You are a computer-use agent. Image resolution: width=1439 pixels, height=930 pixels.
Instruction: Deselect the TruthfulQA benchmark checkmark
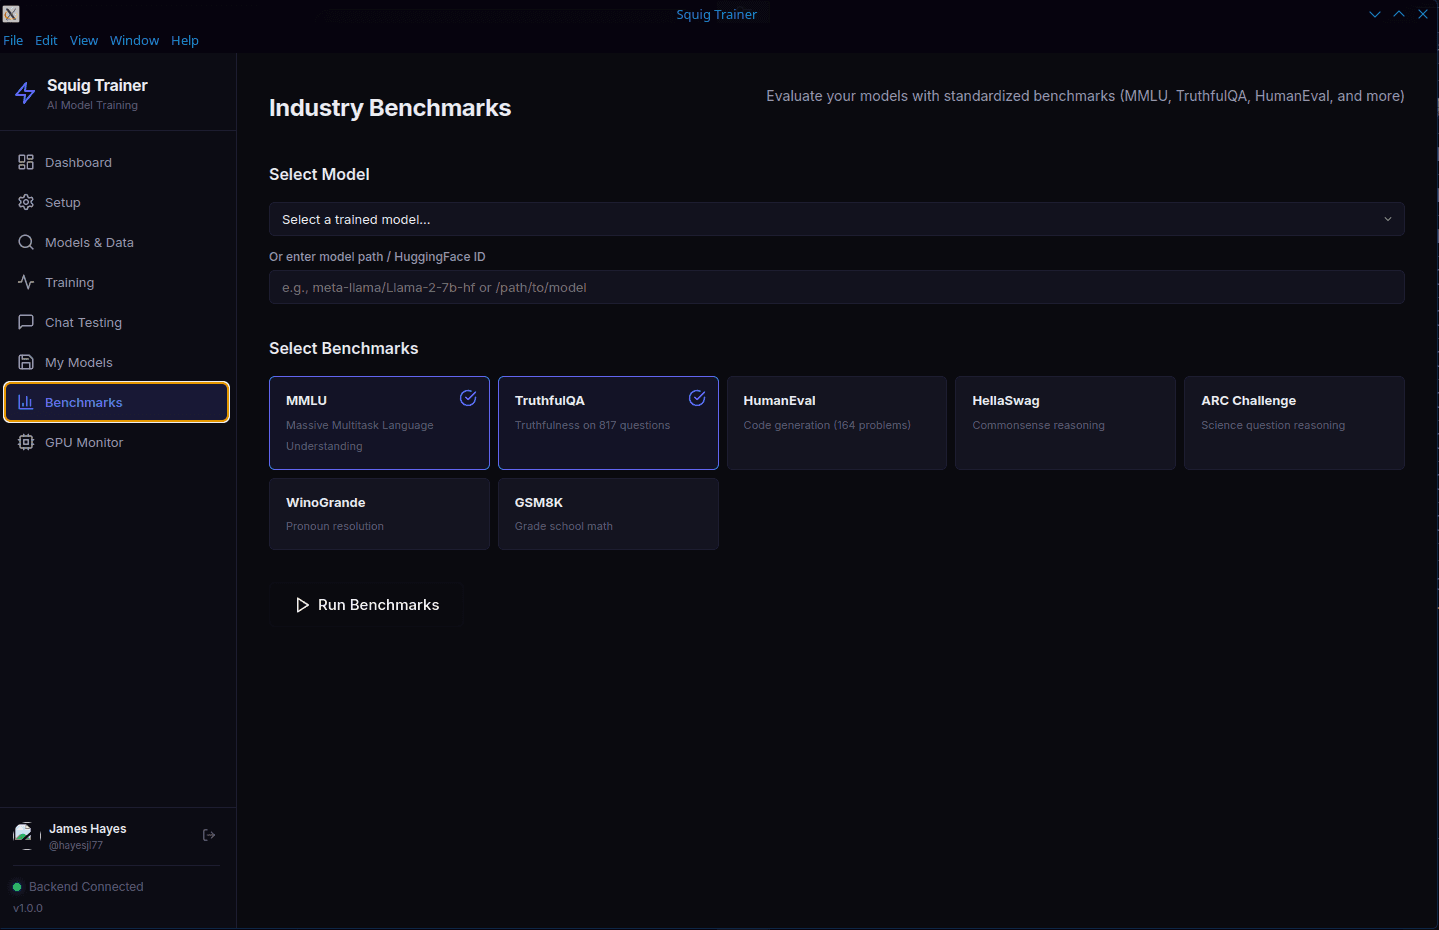(697, 398)
